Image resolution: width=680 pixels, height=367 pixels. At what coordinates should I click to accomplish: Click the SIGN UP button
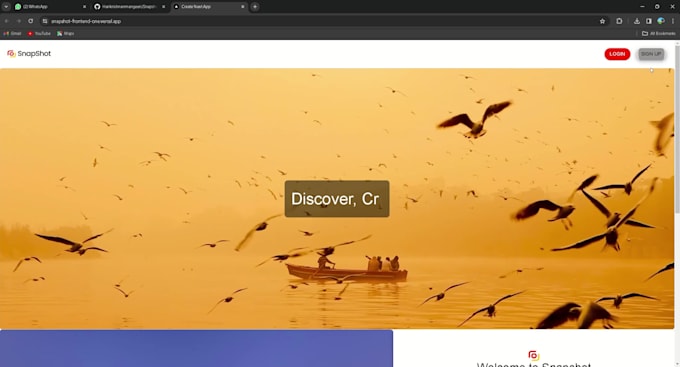(x=651, y=54)
